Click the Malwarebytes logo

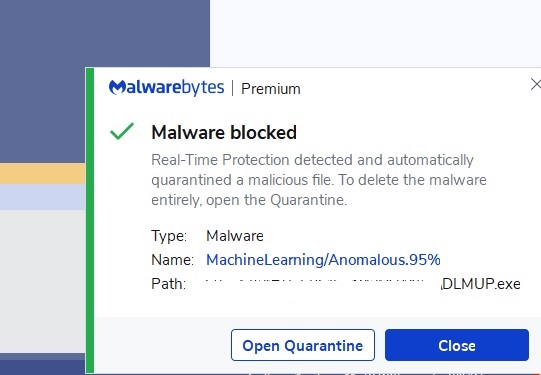(166, 87)
